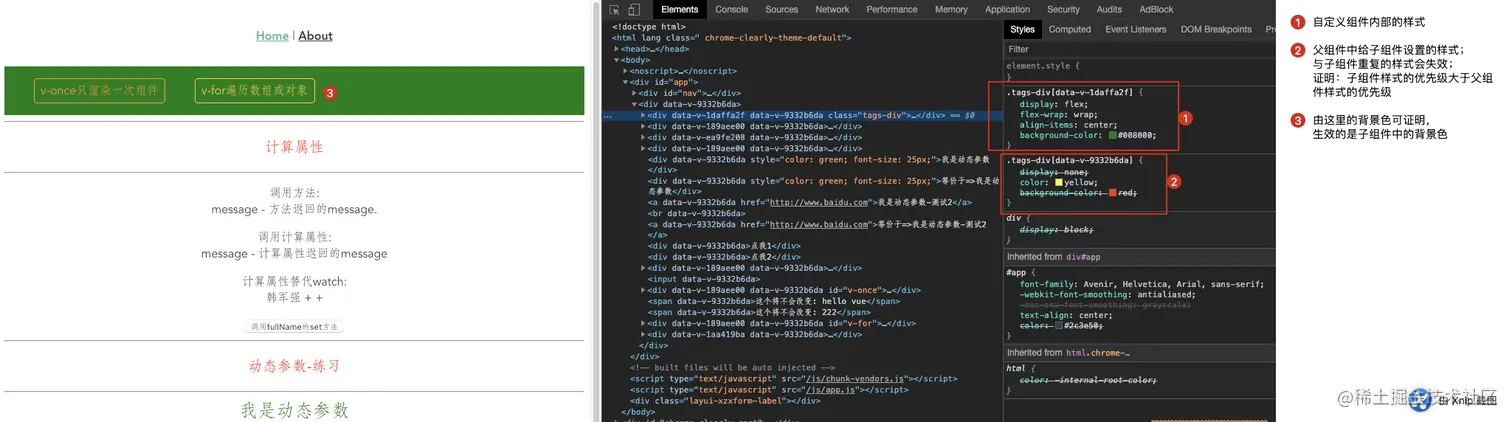Screen dimensions: 1512x422
Task: Click the 调用fullName的set方法 button
Action: pos(294,327)
